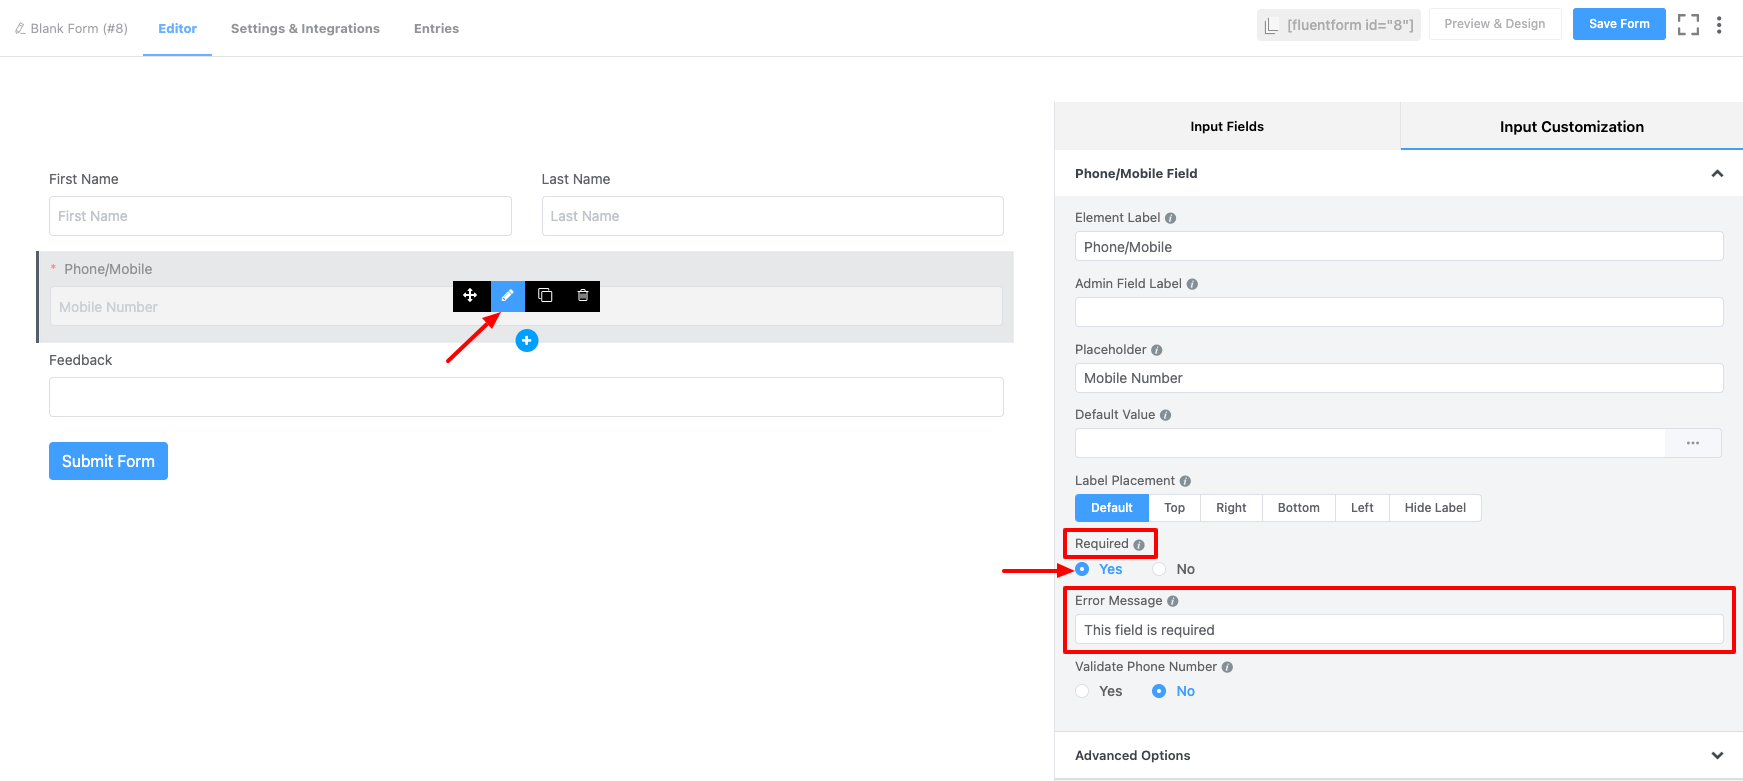The width and height of the screenshot is (1743, 781).
Task: Open Default Value shortcode options ellipsis
Action: coord(1692,443)
